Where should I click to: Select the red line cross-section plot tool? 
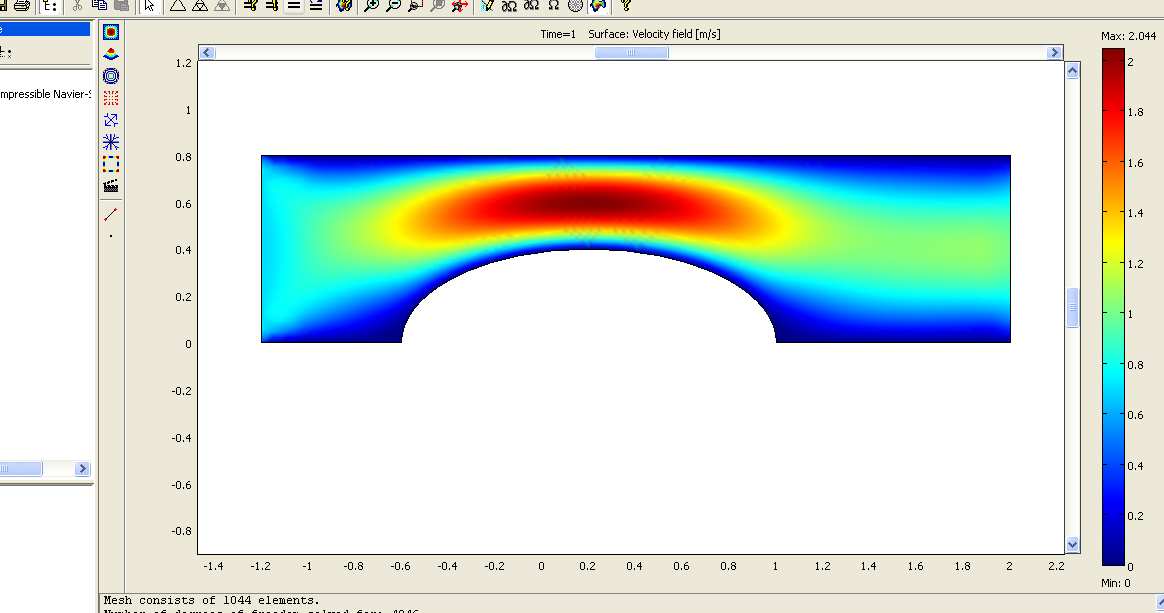[111, 214]
